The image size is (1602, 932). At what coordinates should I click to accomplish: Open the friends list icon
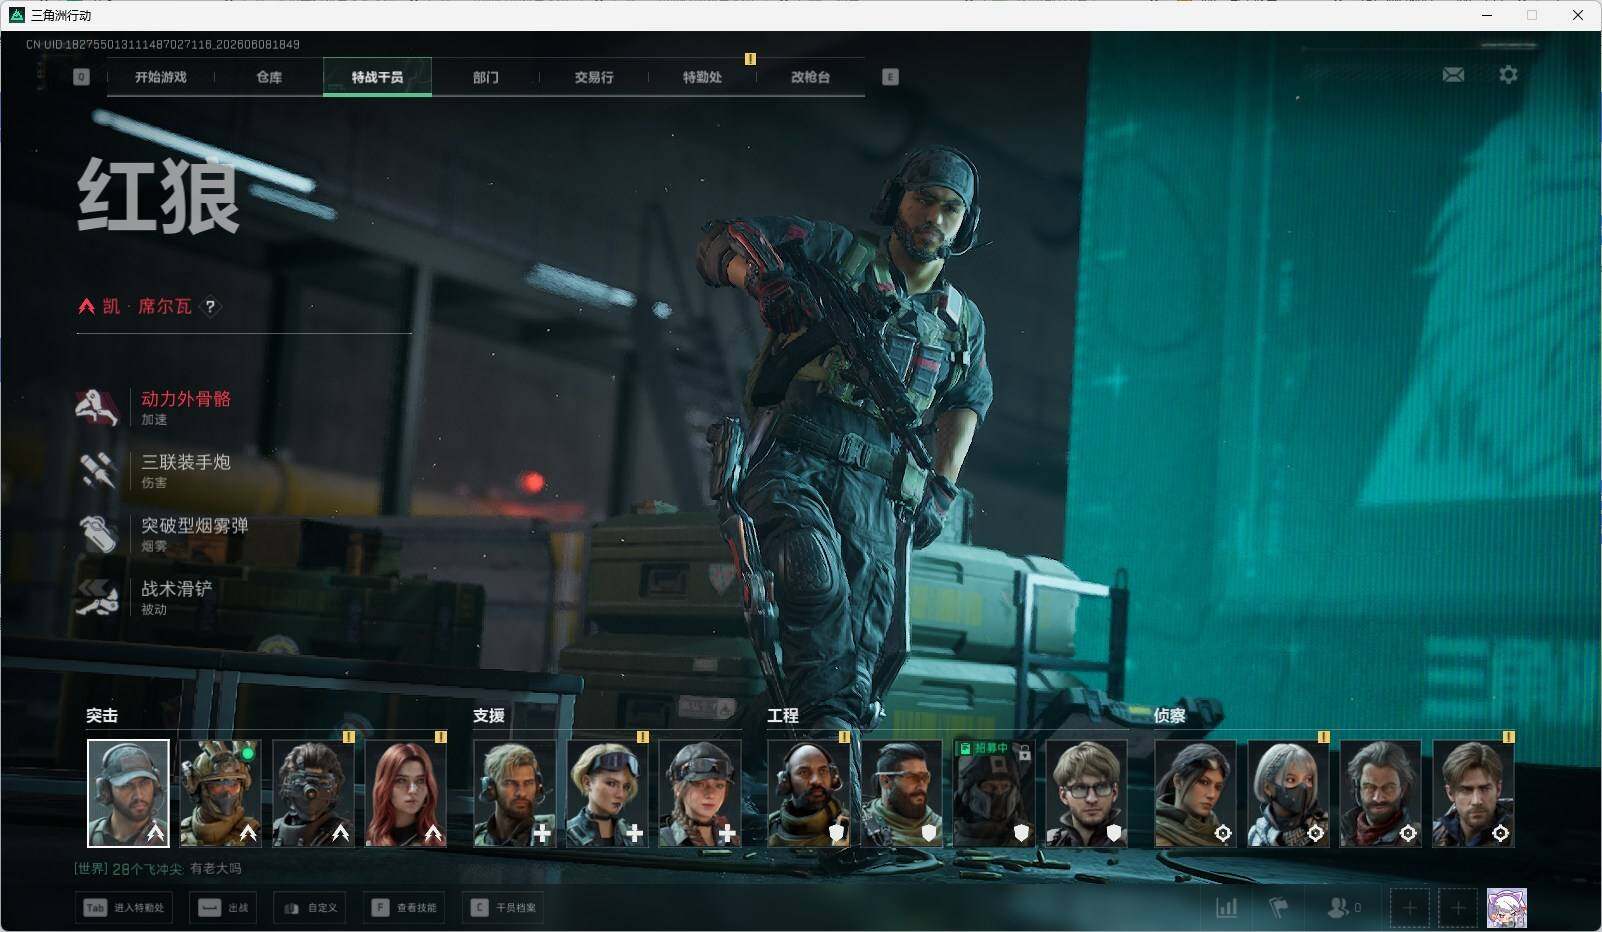point(1338,908)
